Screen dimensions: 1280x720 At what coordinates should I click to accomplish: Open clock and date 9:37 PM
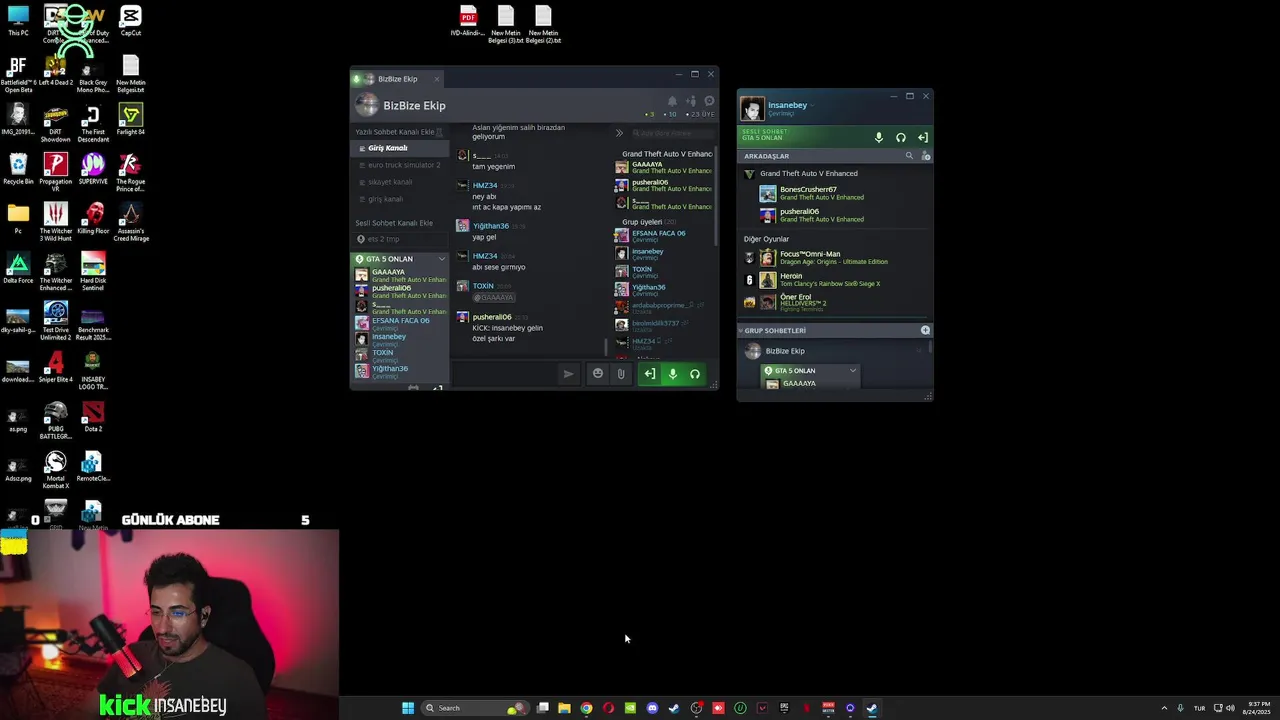tap(1258, 708)
